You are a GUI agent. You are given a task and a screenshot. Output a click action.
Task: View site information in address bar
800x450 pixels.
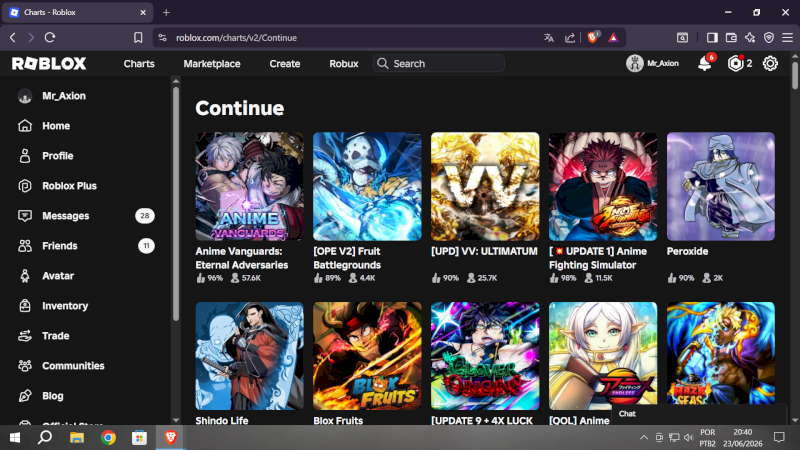pos(162,38)
